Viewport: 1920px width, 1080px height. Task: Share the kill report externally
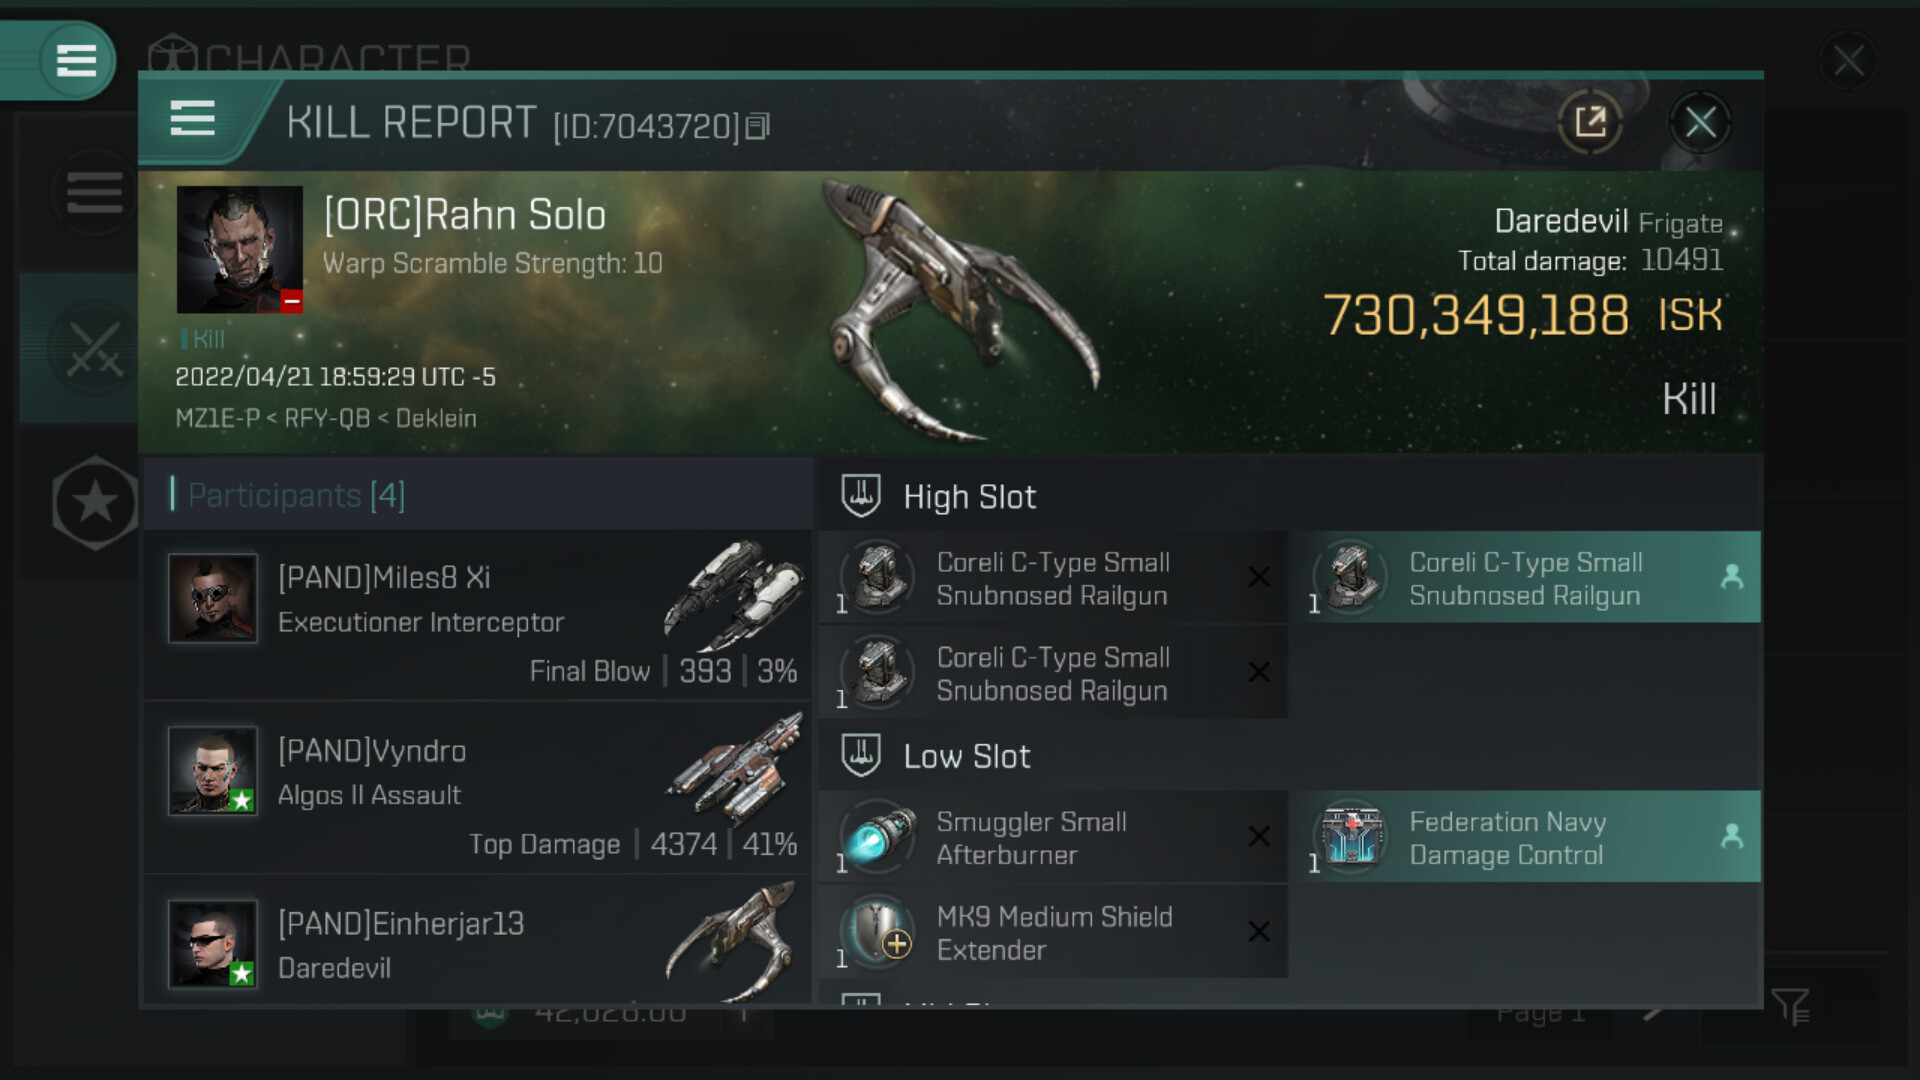pyautogui.click(x=1589, y=122)
